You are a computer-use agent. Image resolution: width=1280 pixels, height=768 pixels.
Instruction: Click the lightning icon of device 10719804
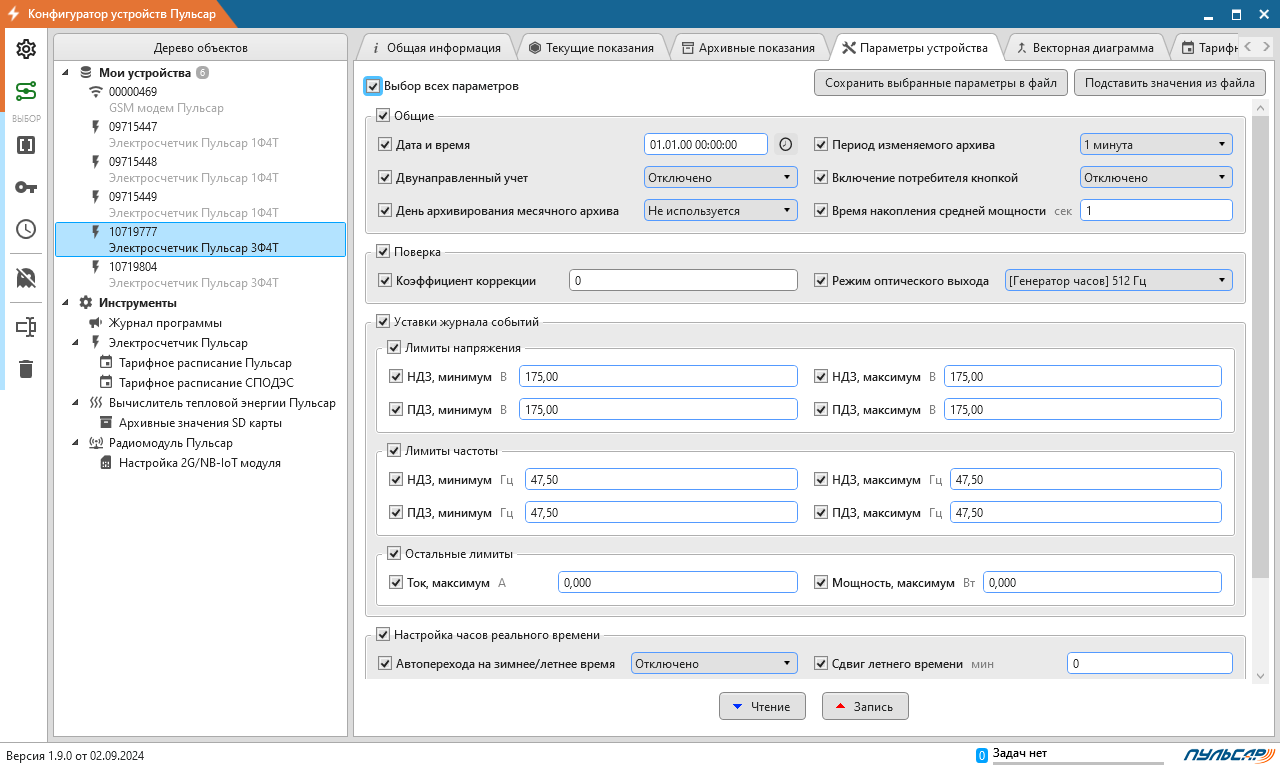[x=96, y=267]
